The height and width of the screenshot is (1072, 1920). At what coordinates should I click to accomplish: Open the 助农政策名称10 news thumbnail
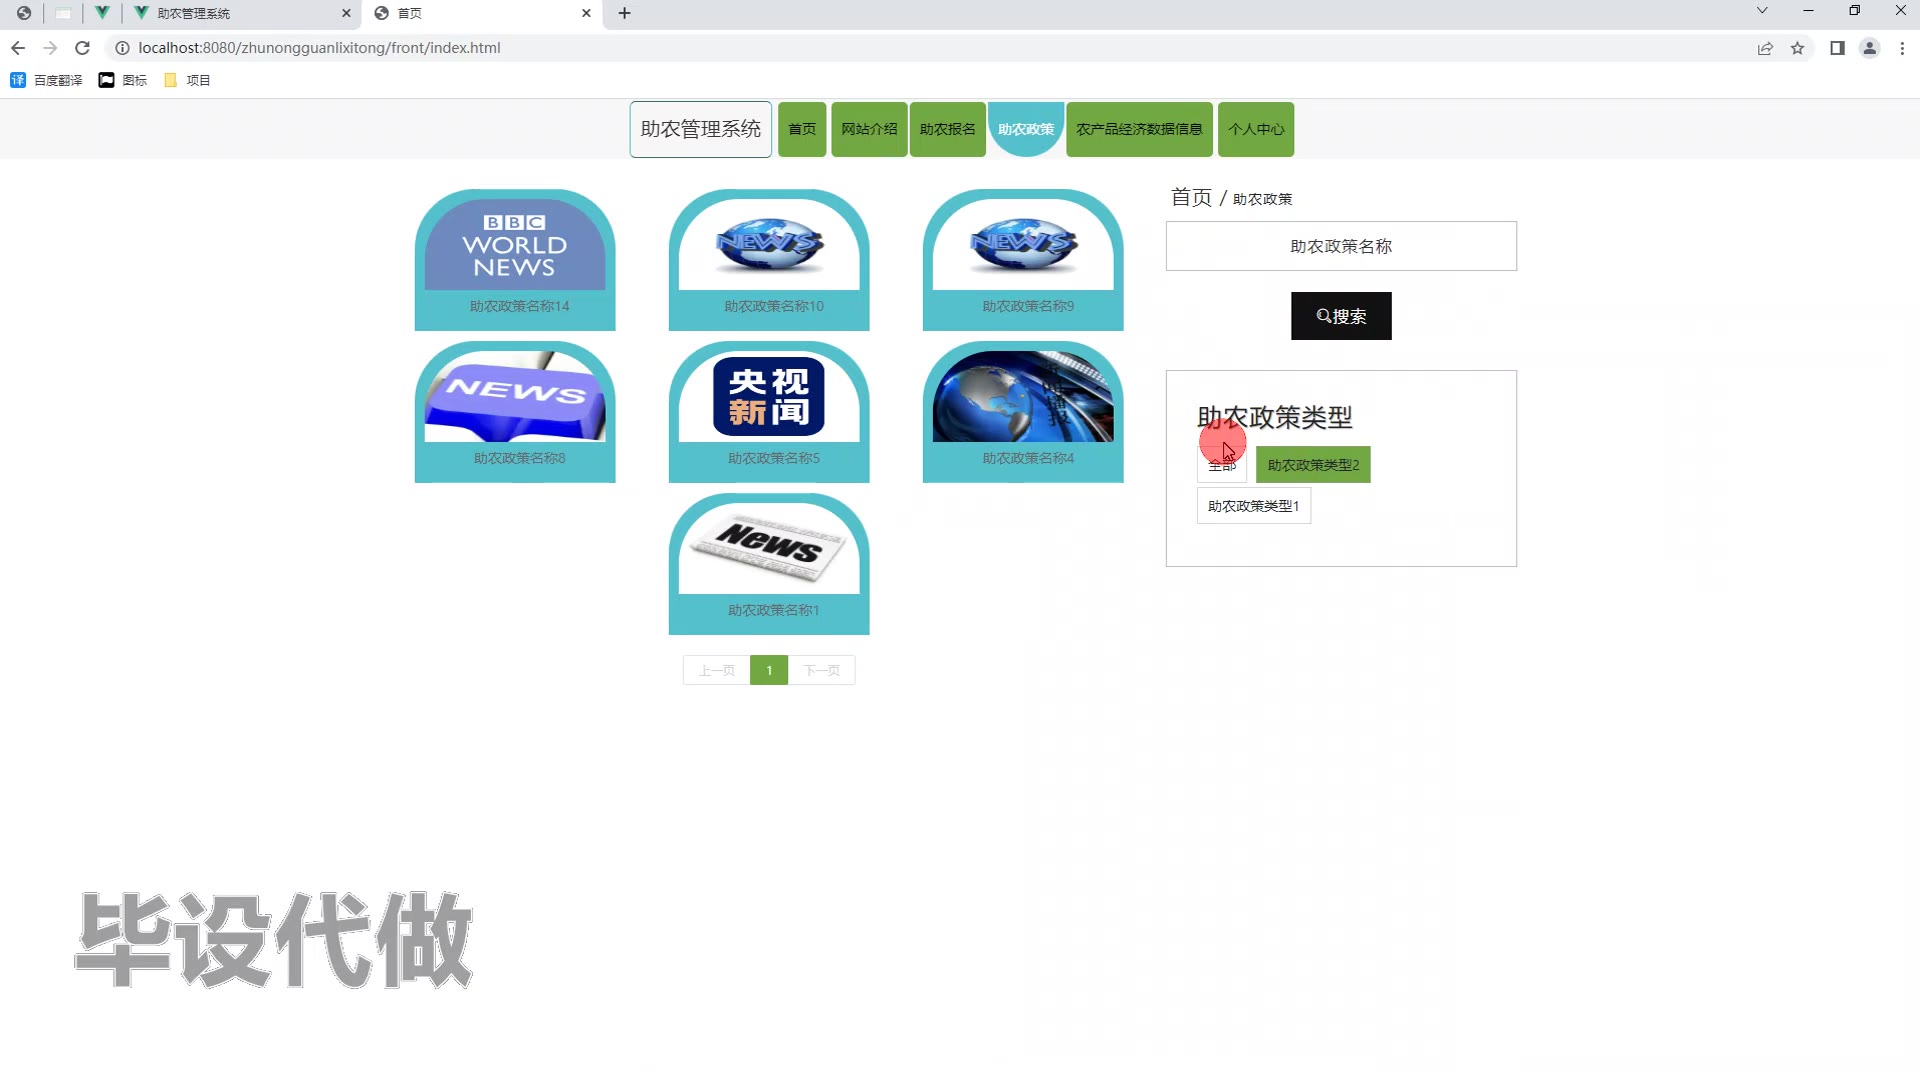(x=769, y=245)
